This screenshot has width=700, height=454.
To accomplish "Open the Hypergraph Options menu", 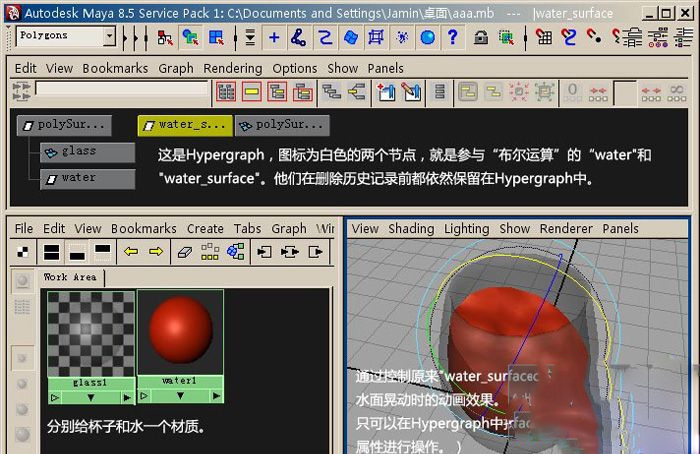I will click(x=295, y=68).
